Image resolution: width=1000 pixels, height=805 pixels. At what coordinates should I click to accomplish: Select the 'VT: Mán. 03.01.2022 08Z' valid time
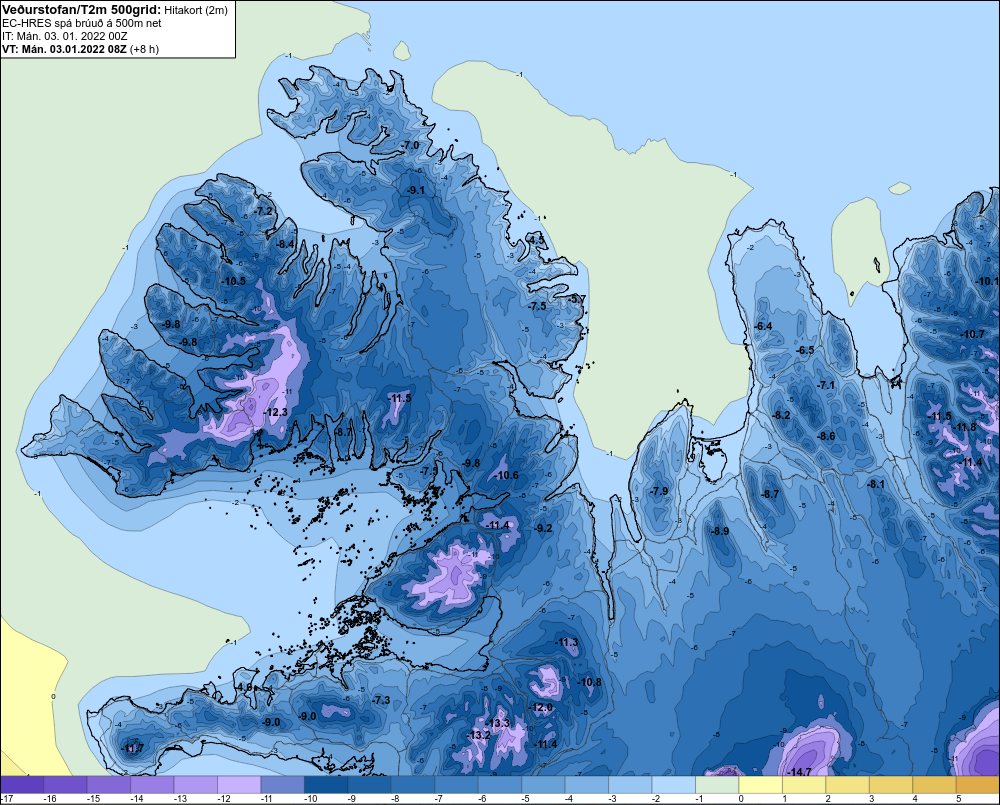point(64,49)
